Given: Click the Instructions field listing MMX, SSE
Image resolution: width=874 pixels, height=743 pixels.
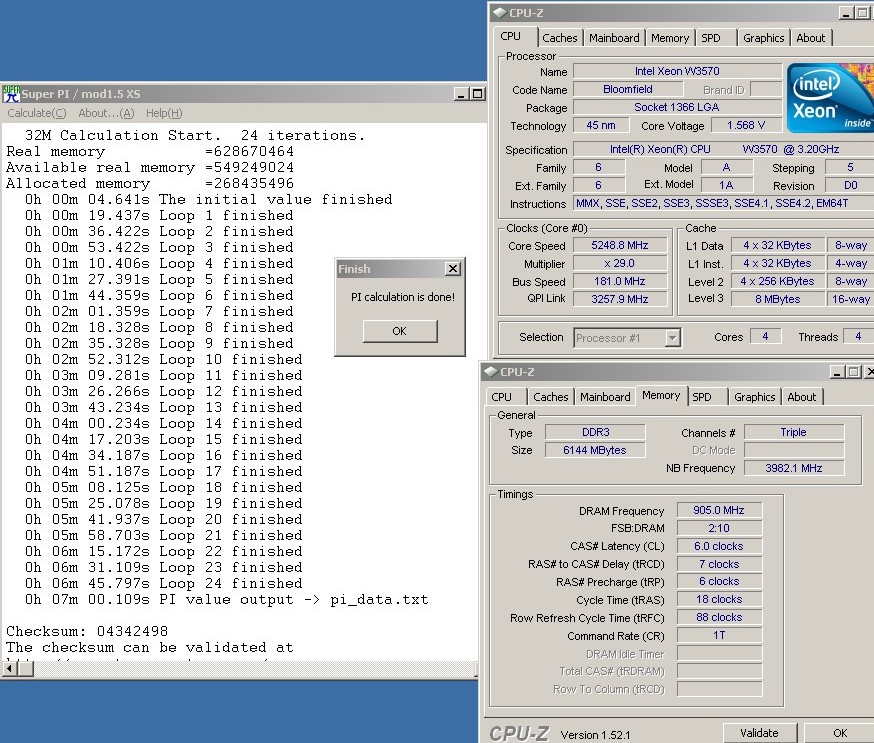Looking at the screenshot, I should pos(724,203).
